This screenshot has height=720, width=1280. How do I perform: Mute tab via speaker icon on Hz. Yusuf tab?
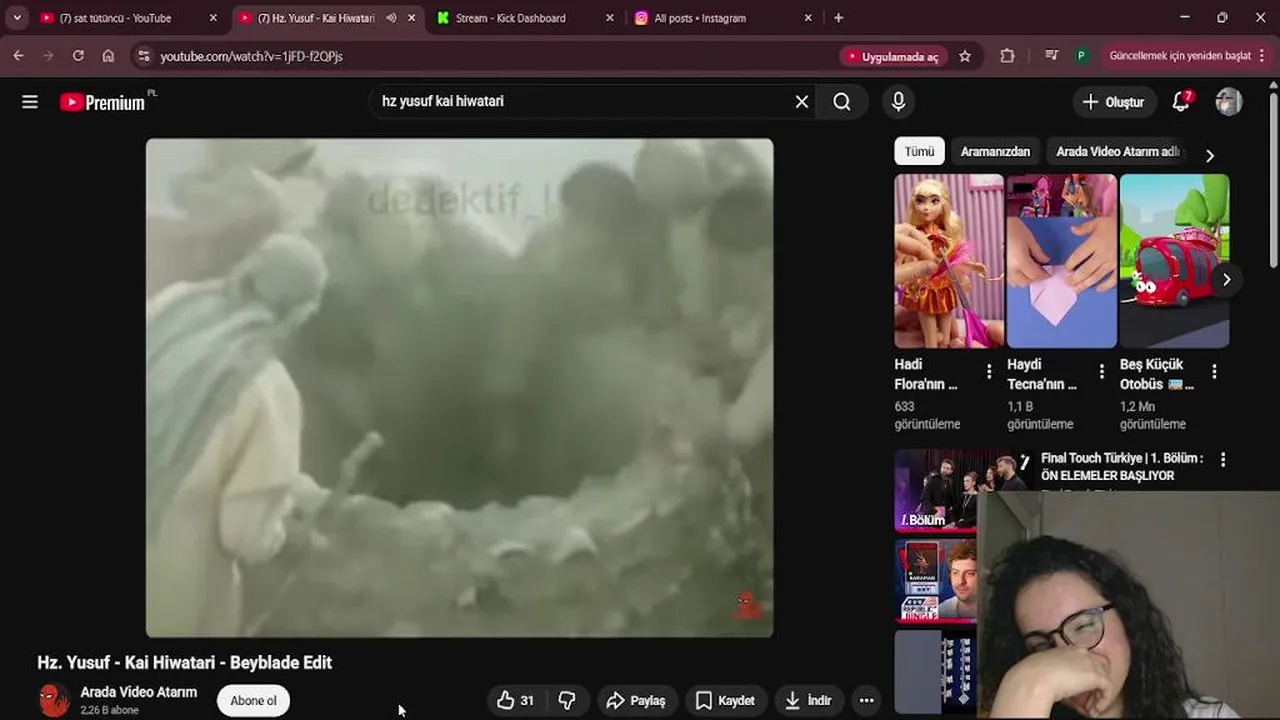point(391,18)
